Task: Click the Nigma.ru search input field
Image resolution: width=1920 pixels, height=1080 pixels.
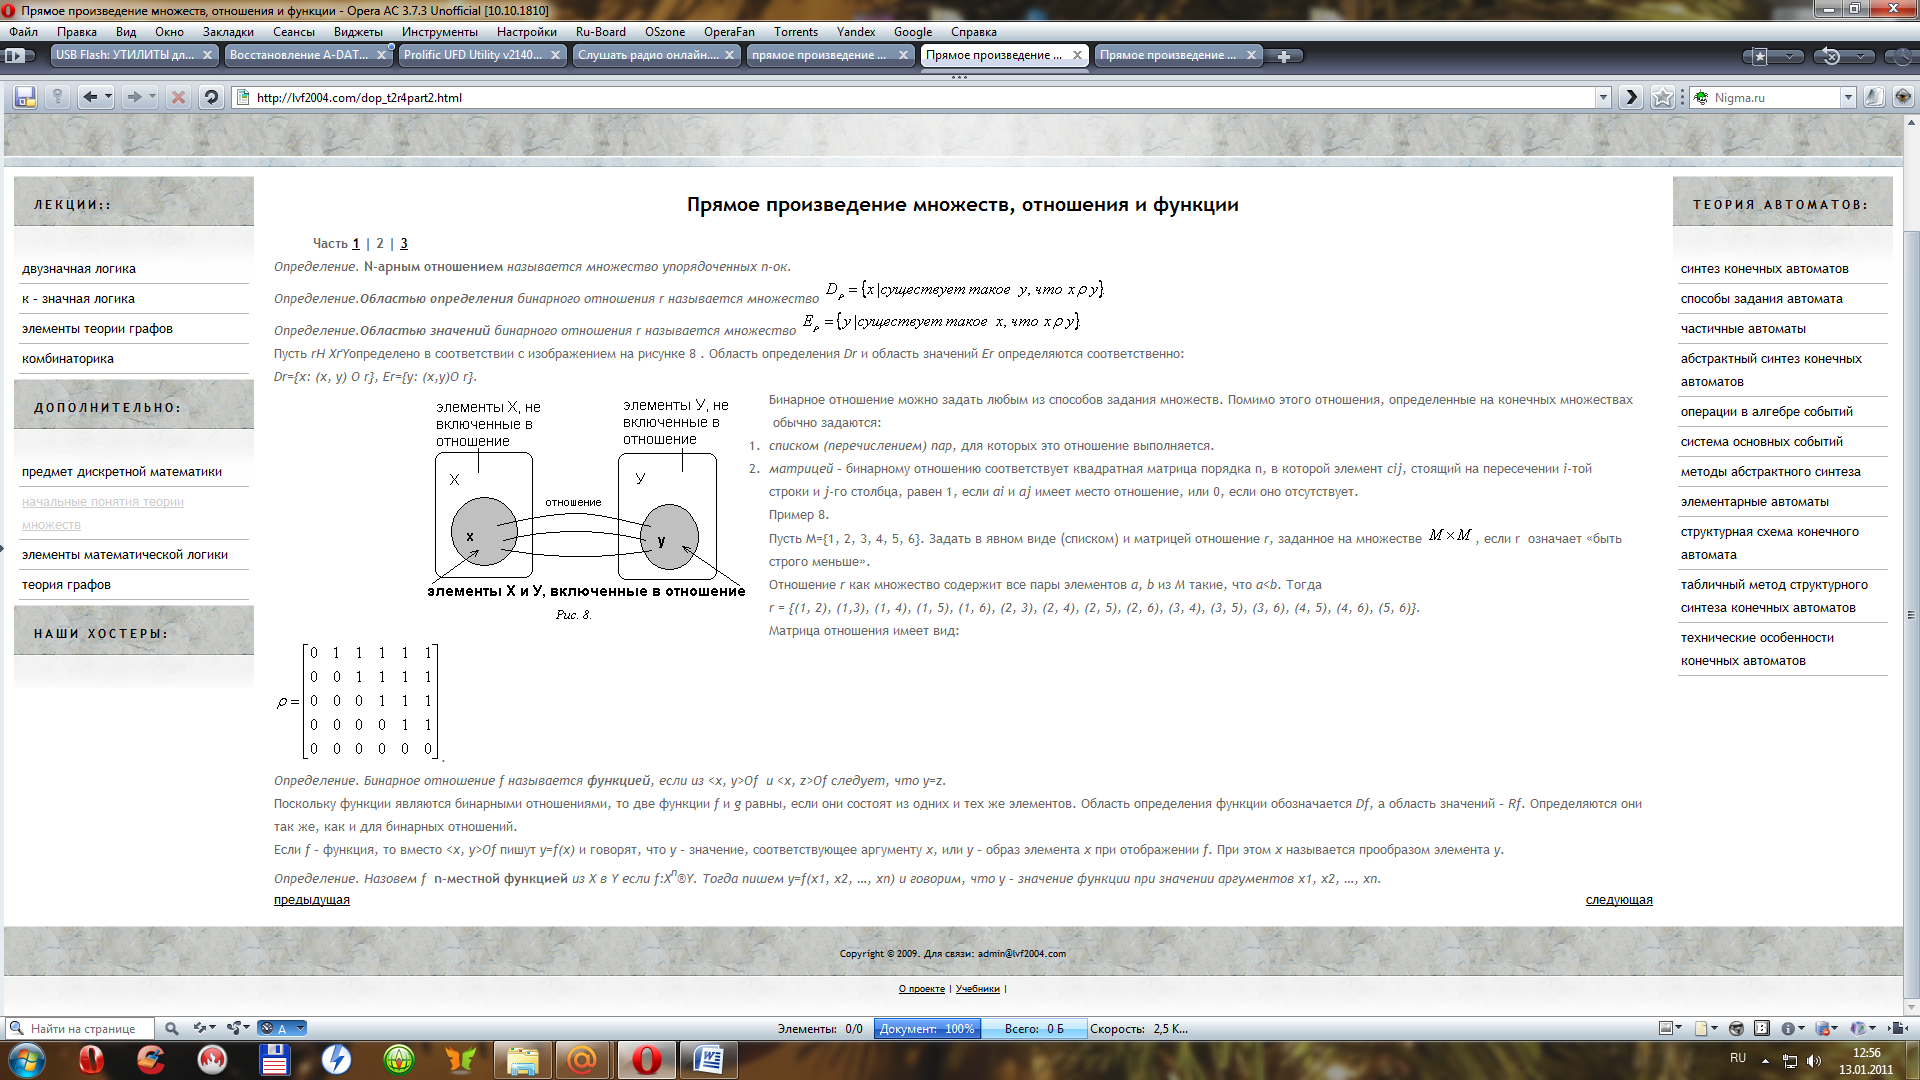Action: [1776, 97]
